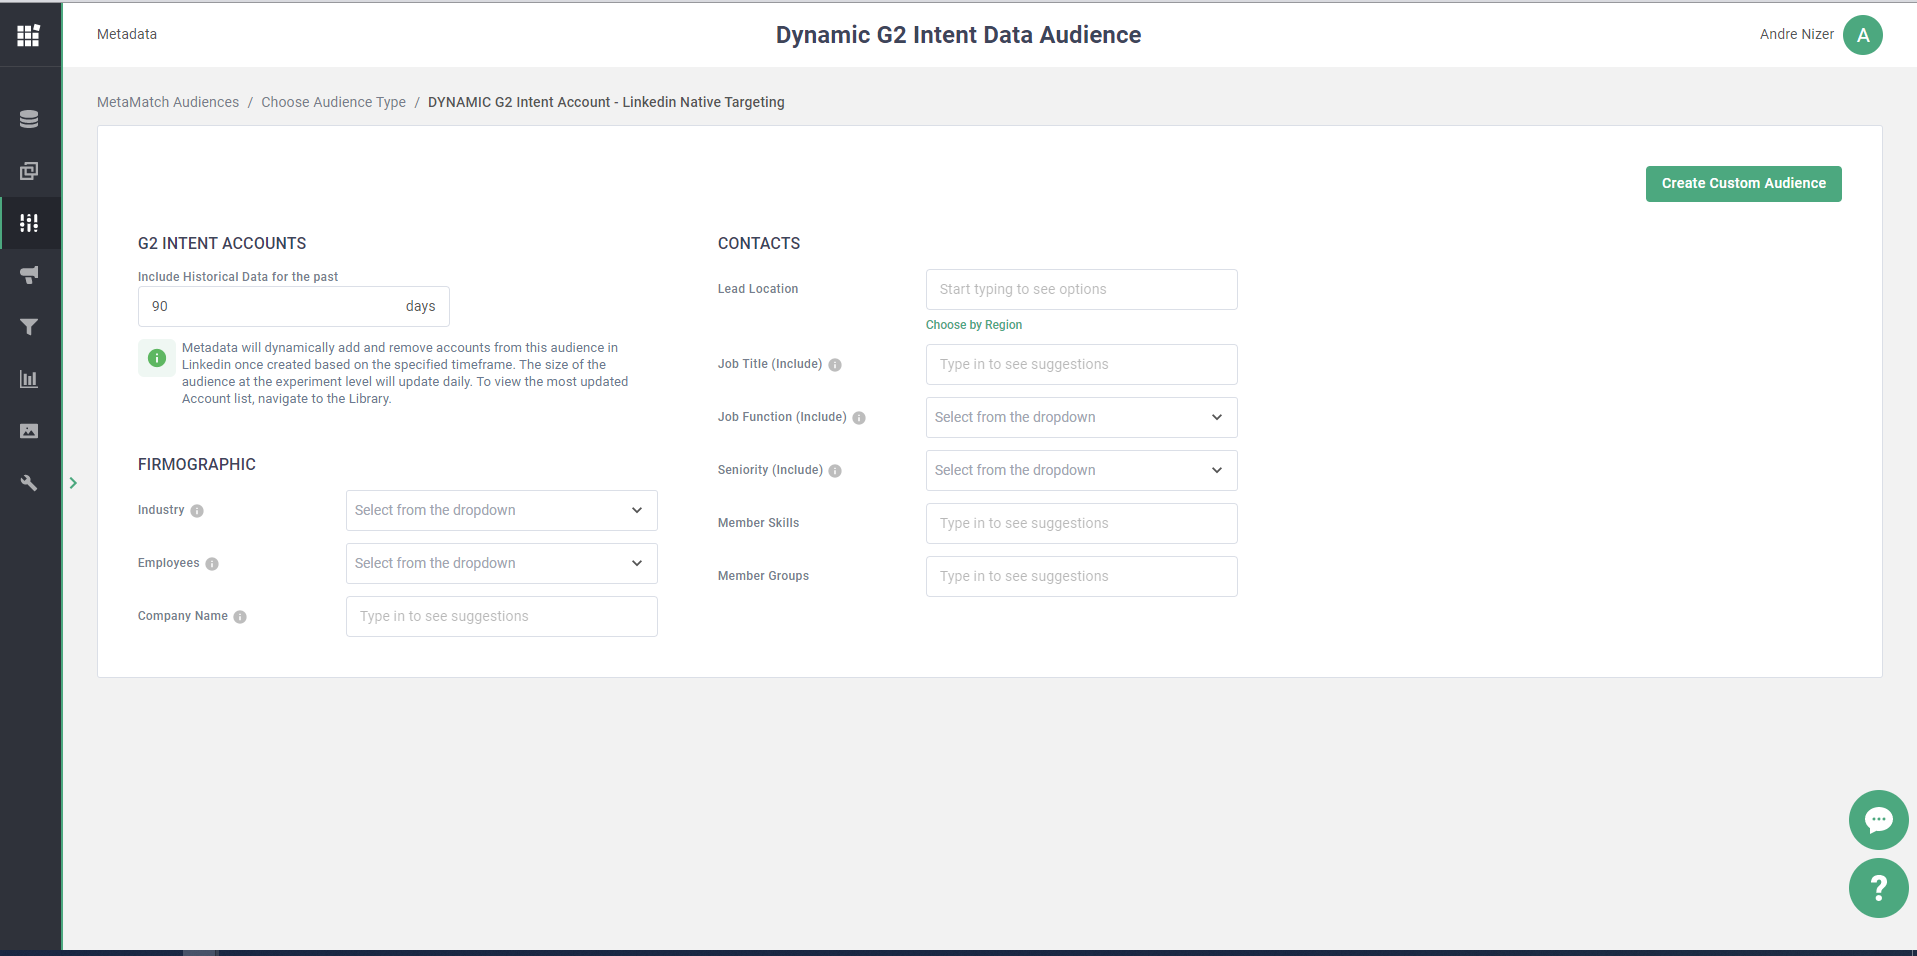
Task: Click the database stack sidebar icon
Action: click(29, 119)
